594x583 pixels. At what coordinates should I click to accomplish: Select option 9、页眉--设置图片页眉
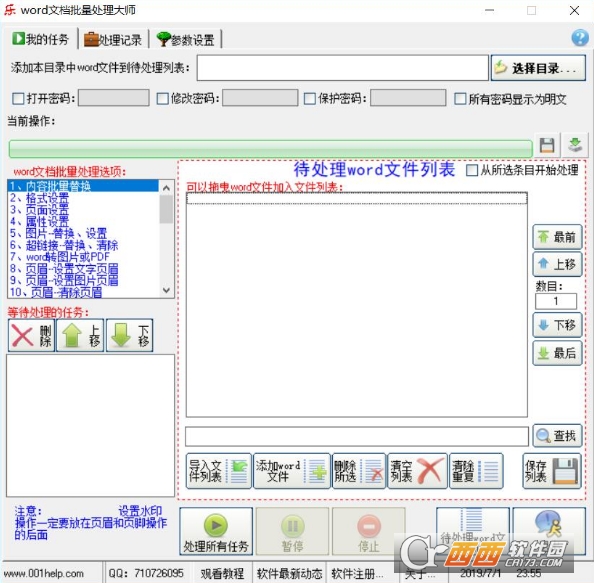click(83, 280)
